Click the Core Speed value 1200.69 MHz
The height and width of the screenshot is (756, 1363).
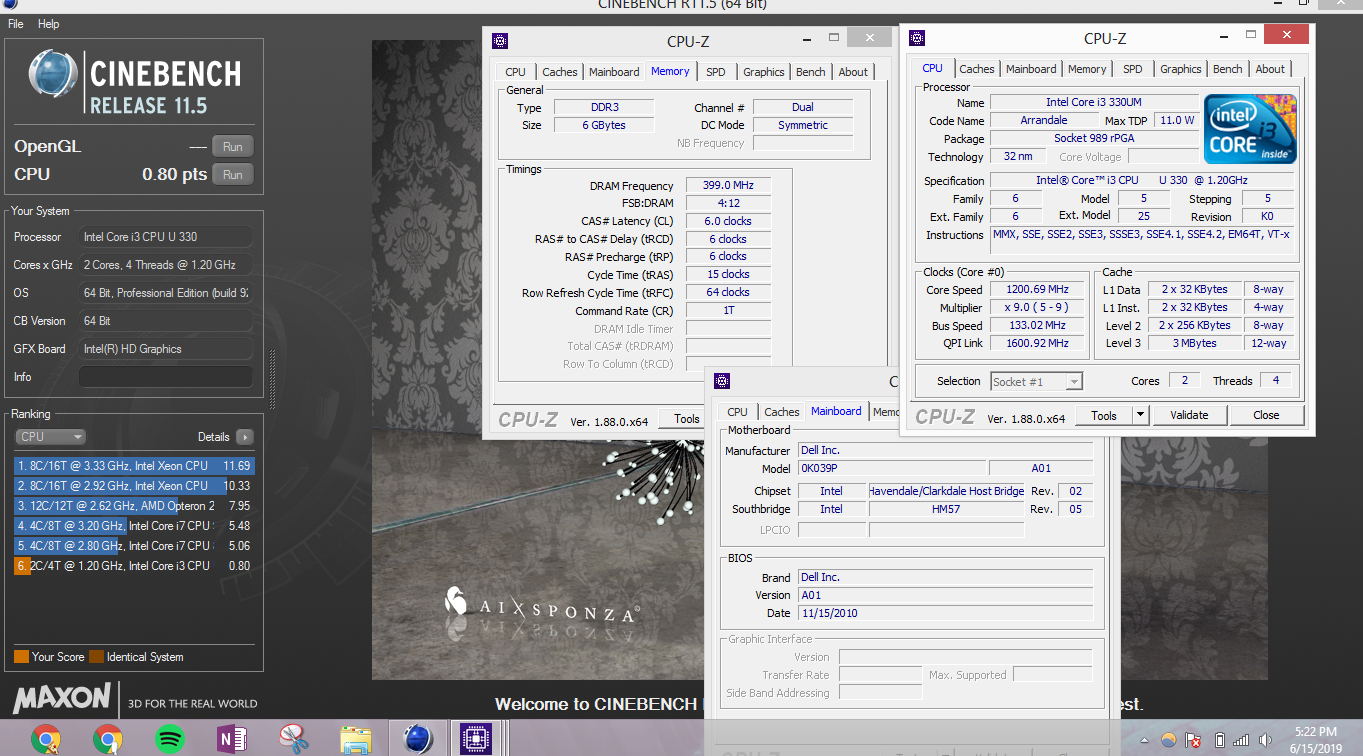tap(1037, 289)
